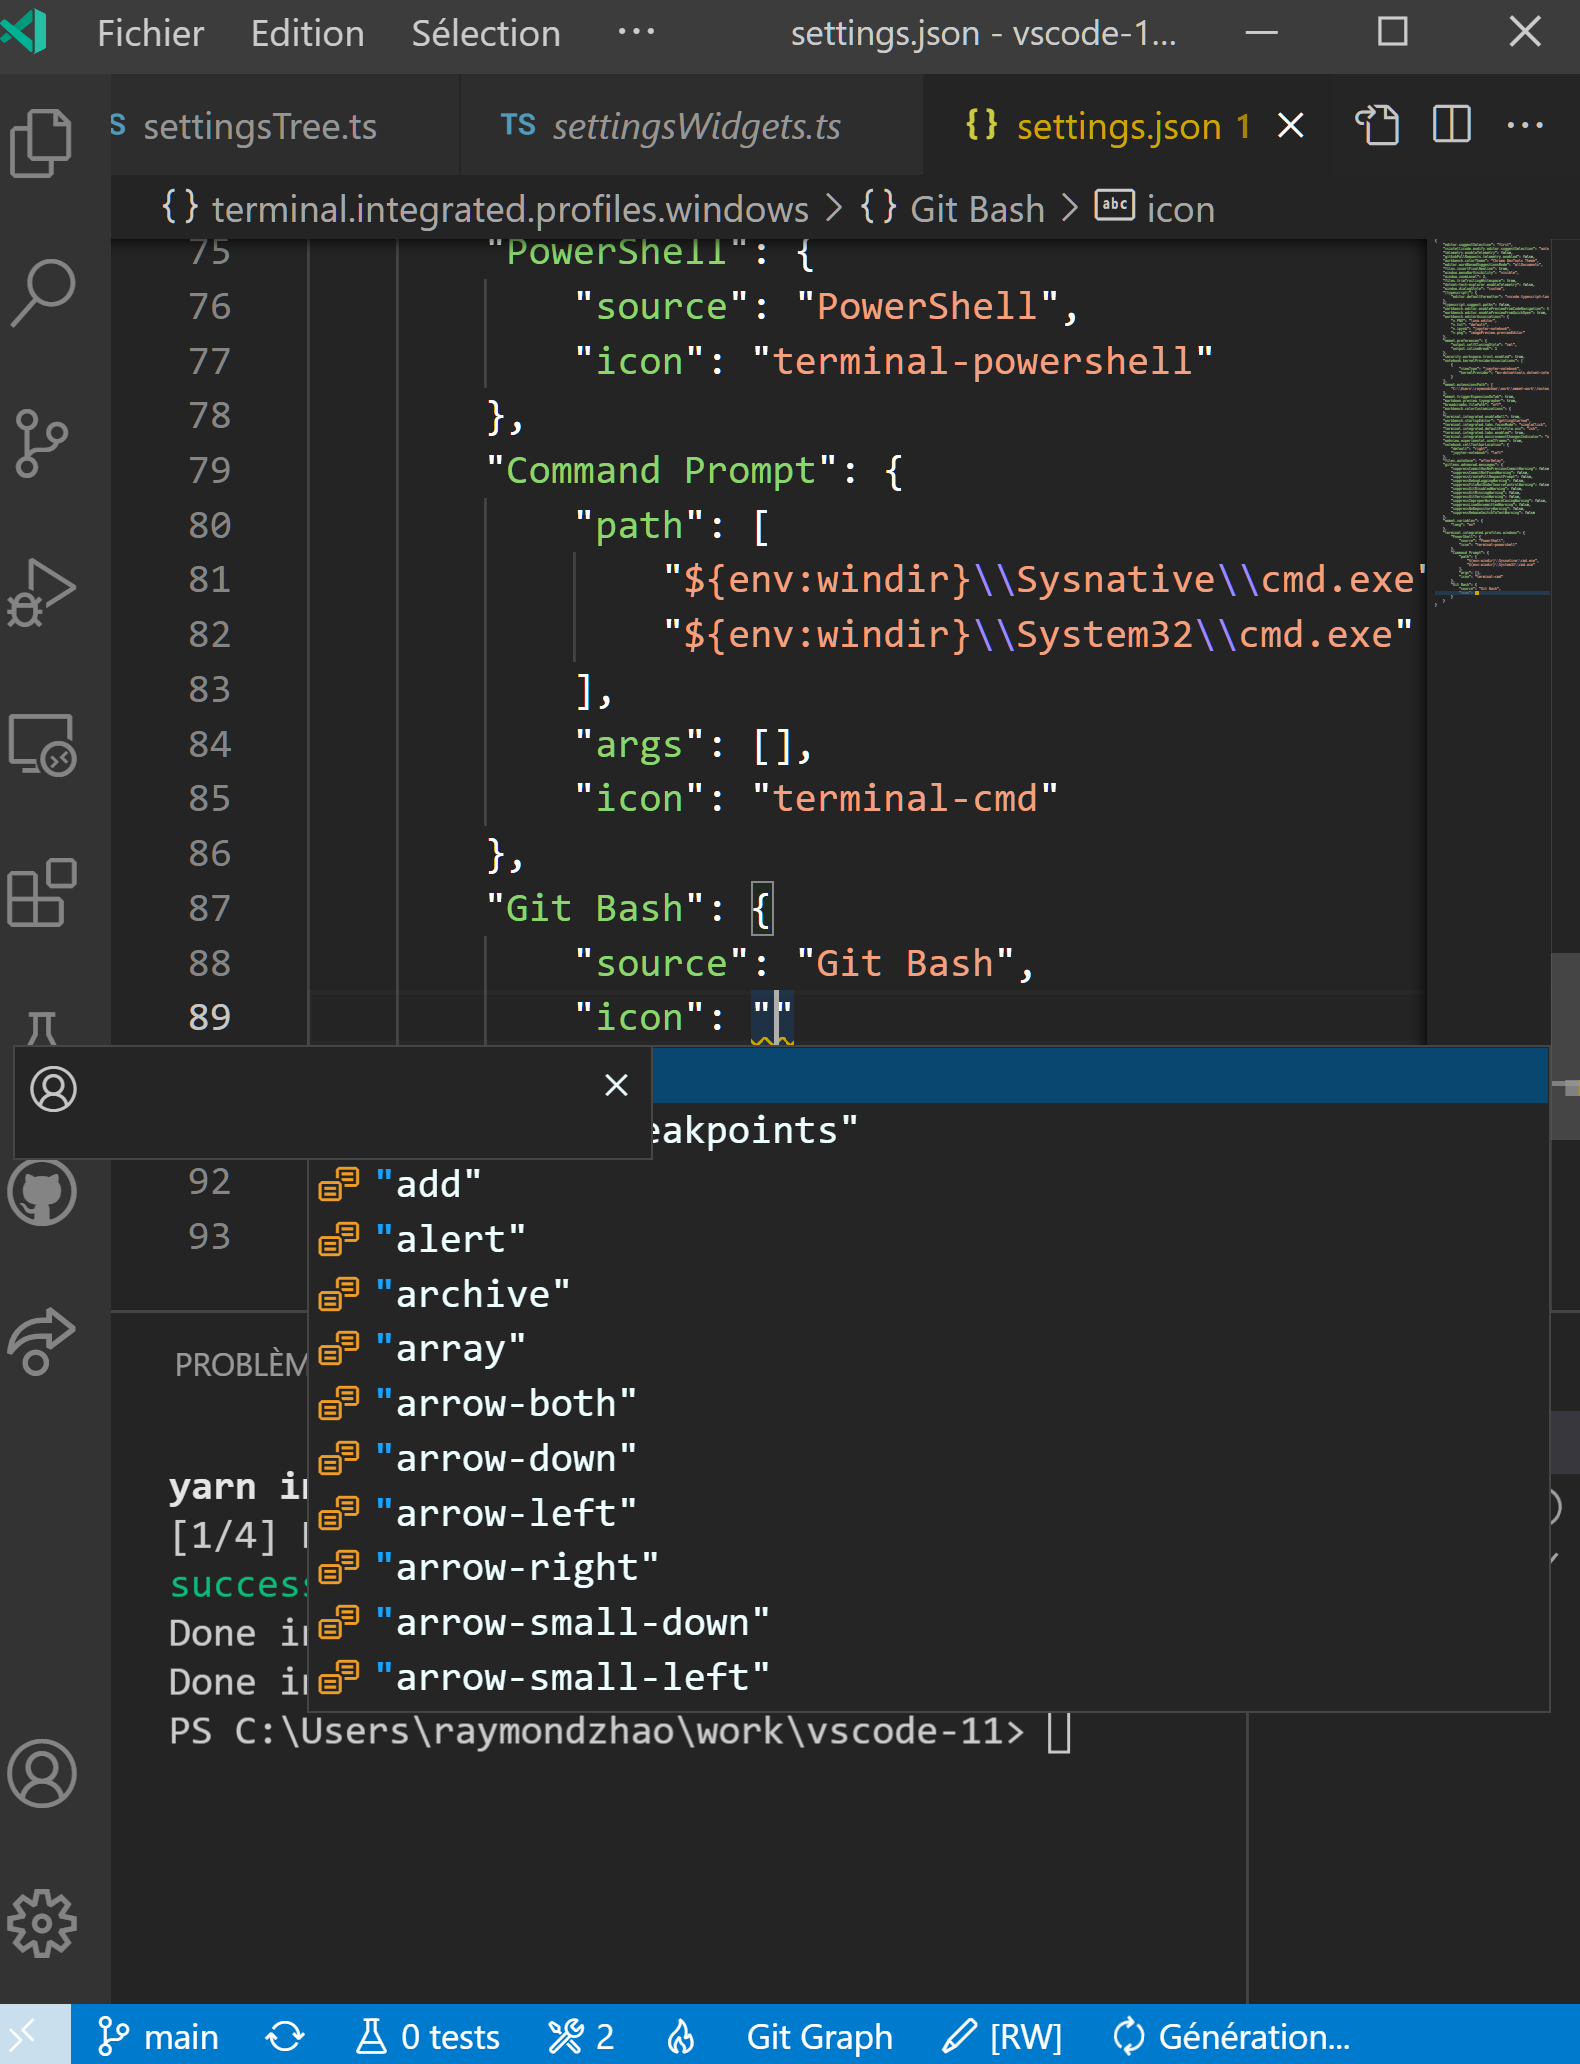Select "array" suggestion
This screenshot has width=1580, height=2064.
pyautogui.click(x=928, y=1348)
